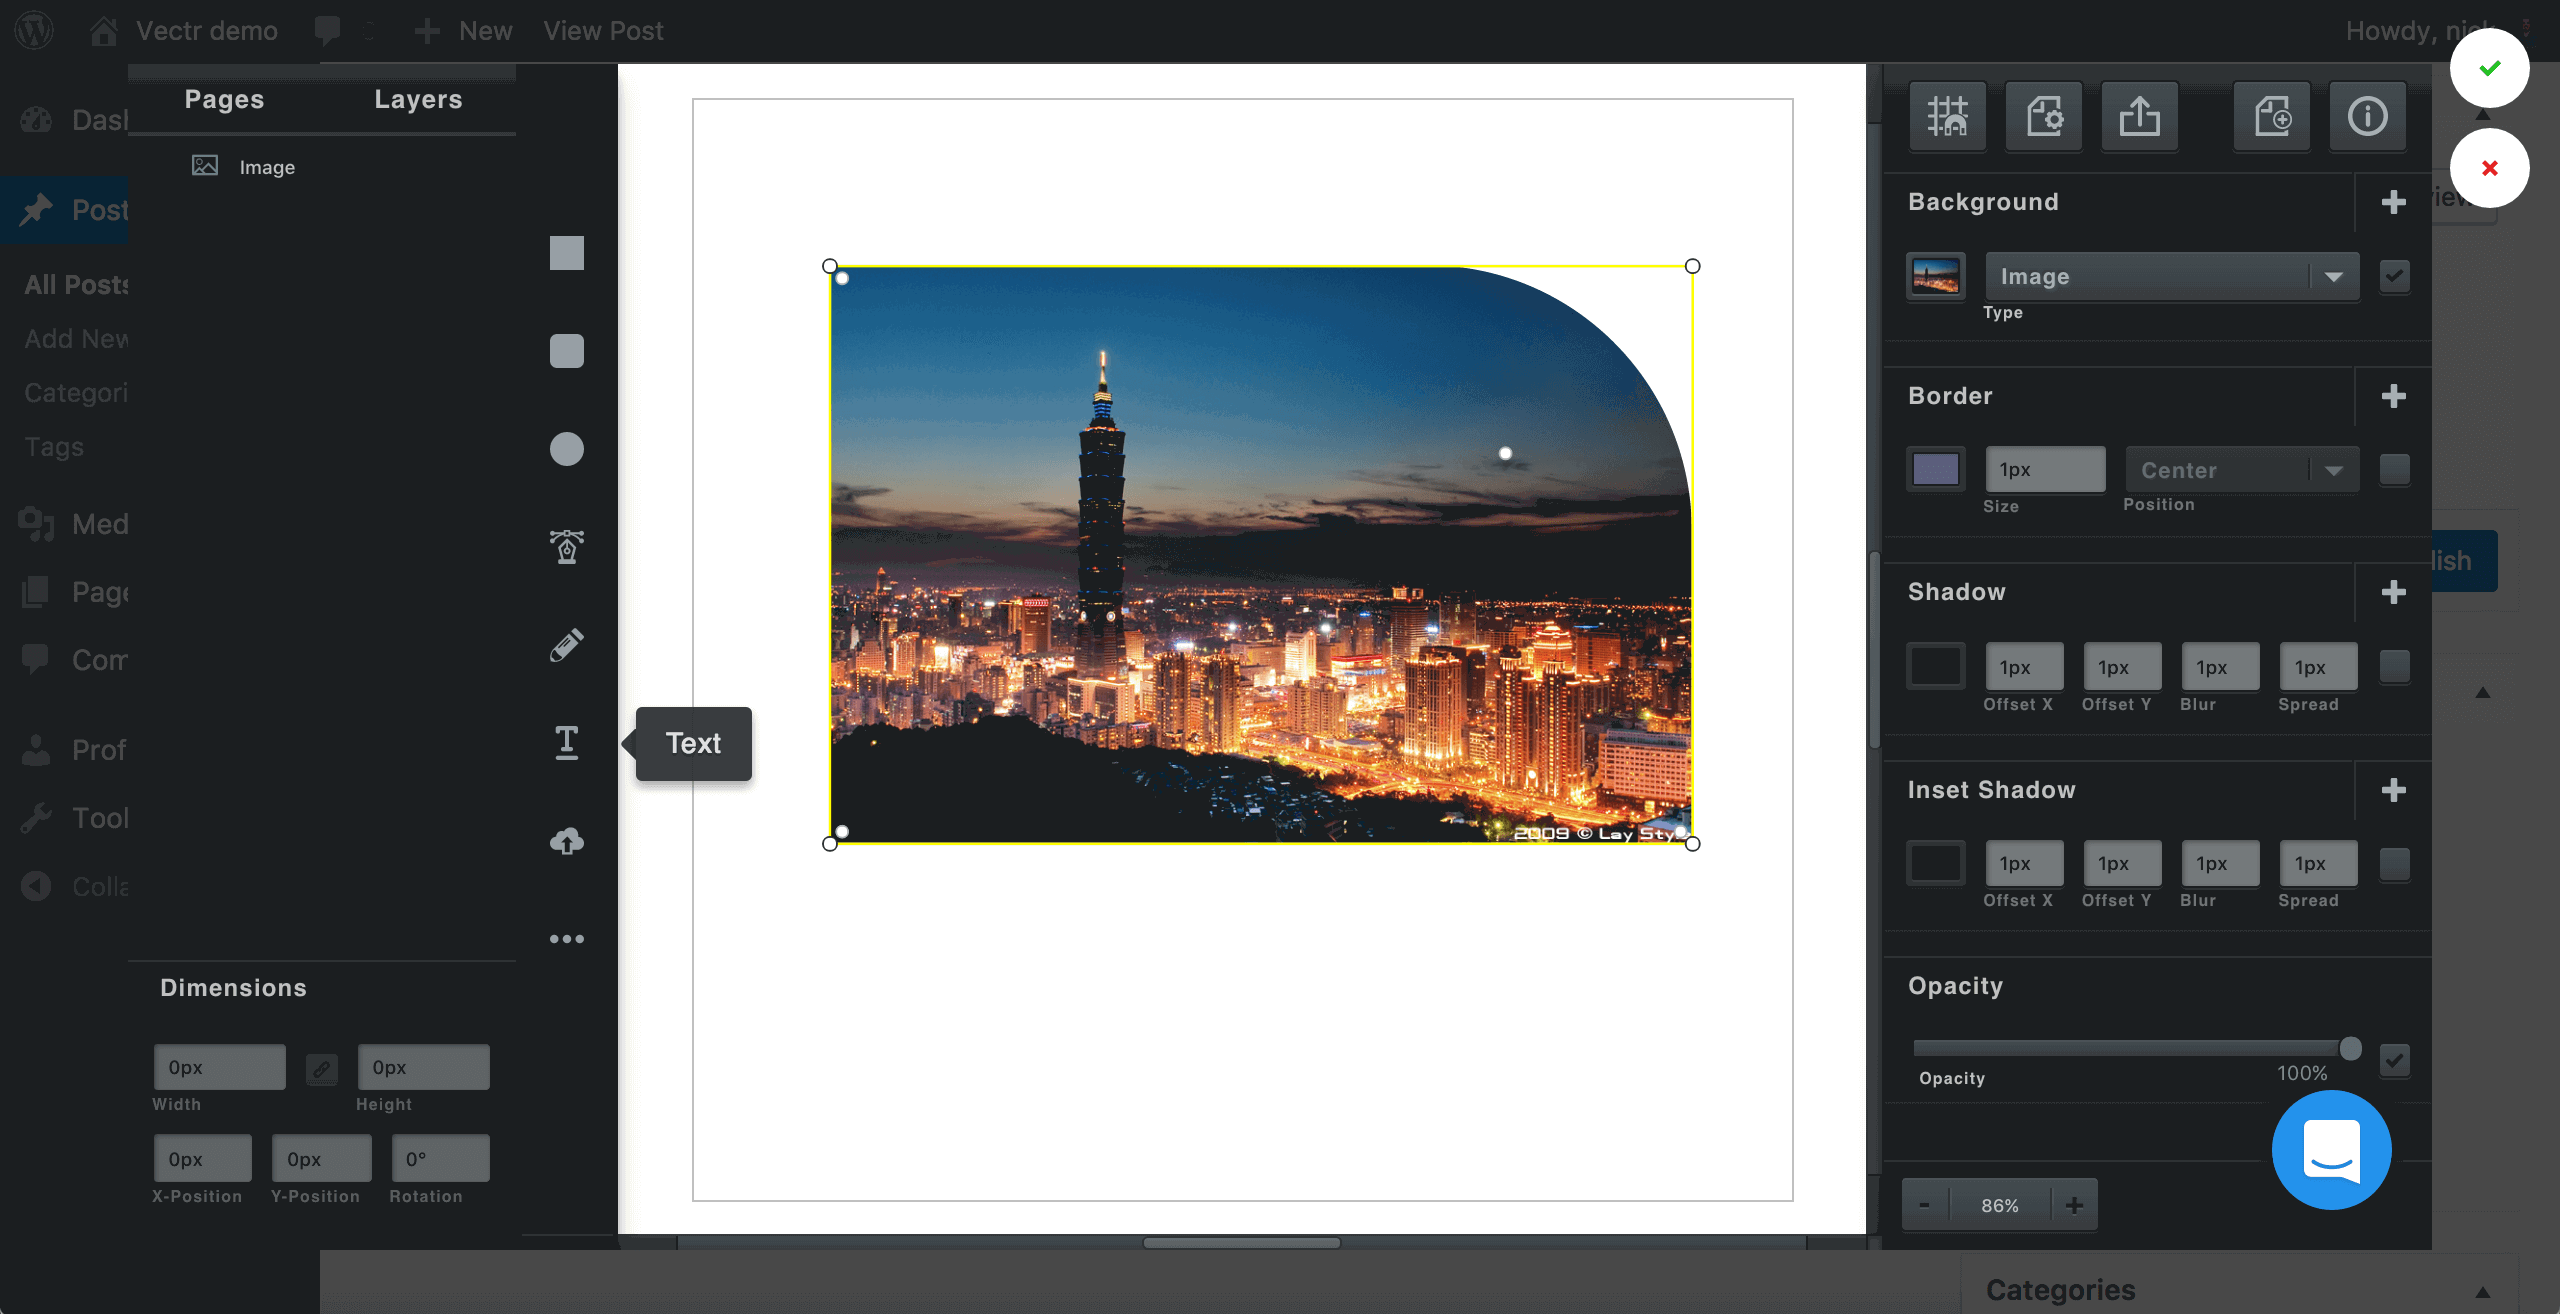Screen dimensions: 2560x1314
Task: Click the Rotation input field
Action: [x=440, y=1159]
